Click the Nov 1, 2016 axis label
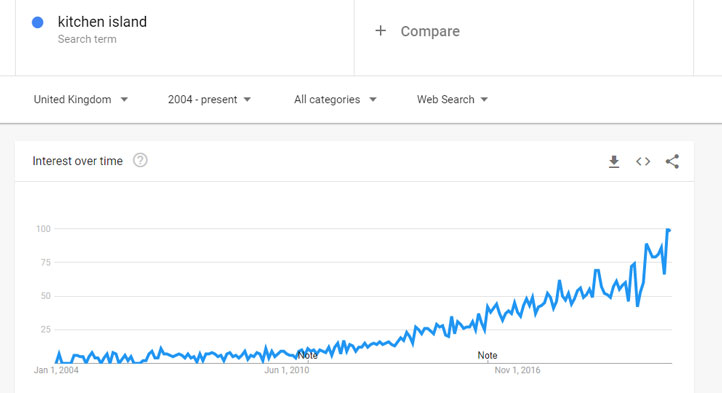Viewport: 722px width, 393px height. click(517, 370)
